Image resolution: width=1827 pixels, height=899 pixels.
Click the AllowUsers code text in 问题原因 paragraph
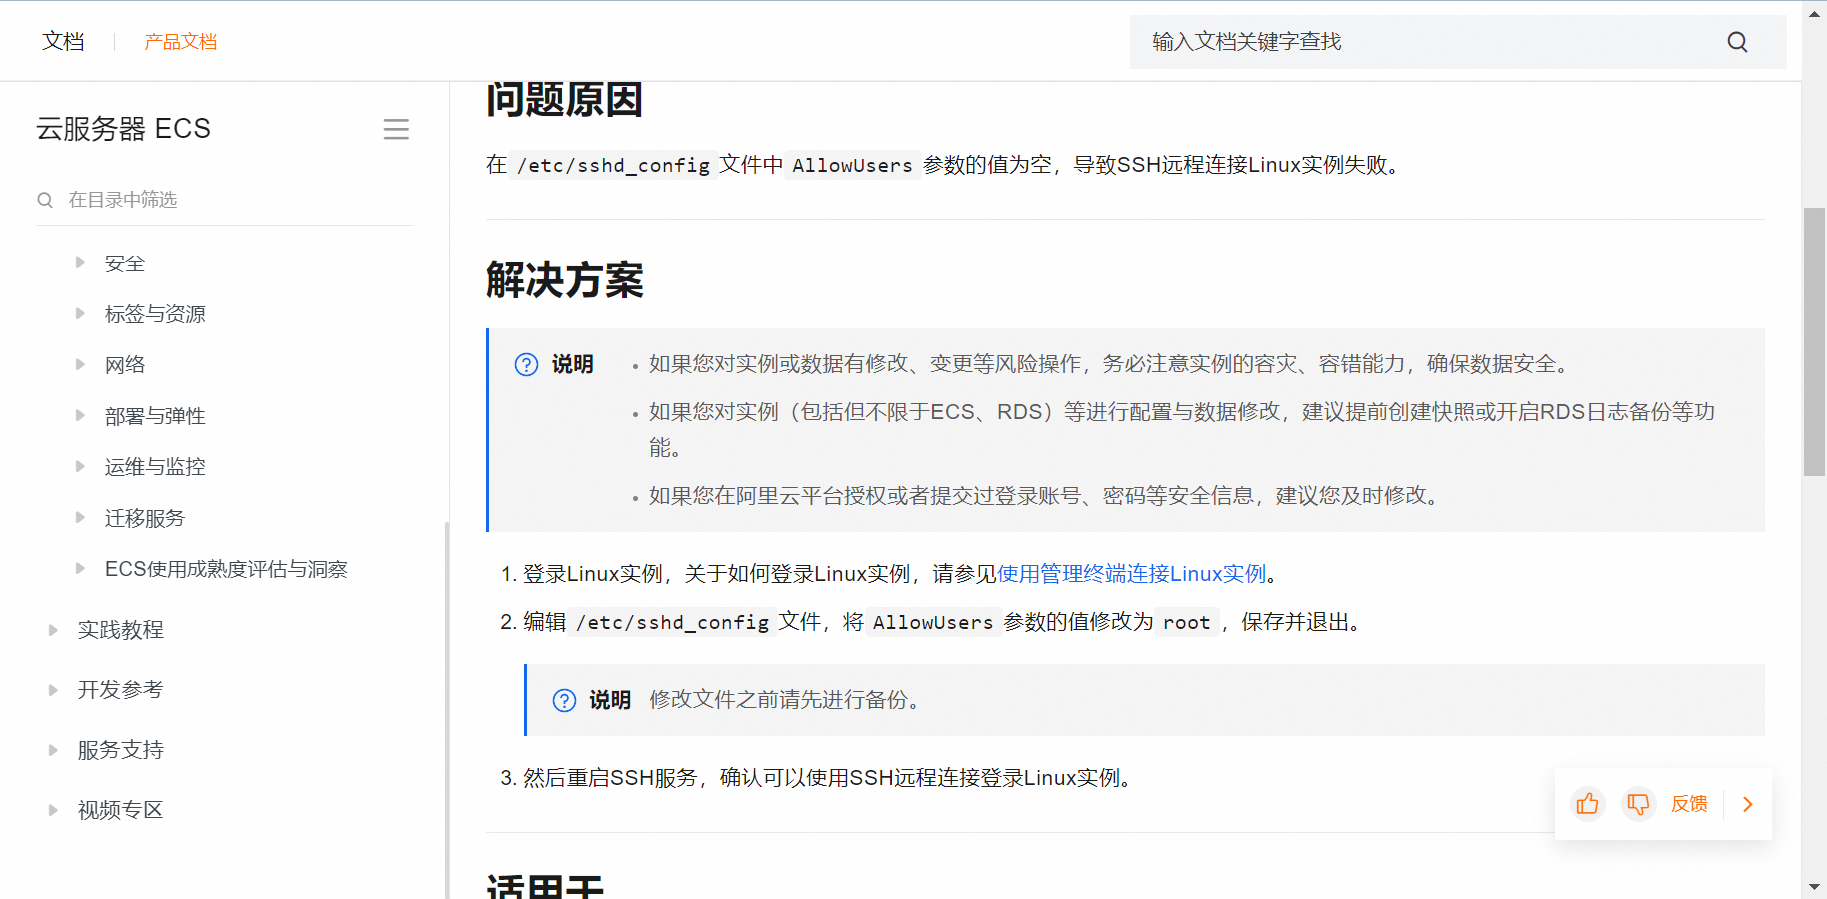coord(853,165)
